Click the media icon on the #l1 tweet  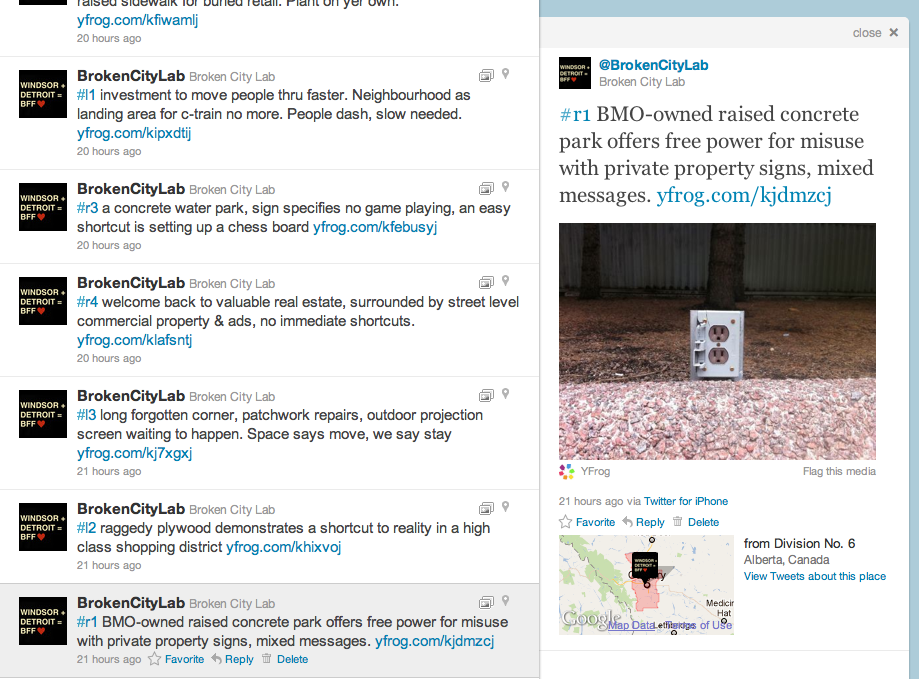486,76
